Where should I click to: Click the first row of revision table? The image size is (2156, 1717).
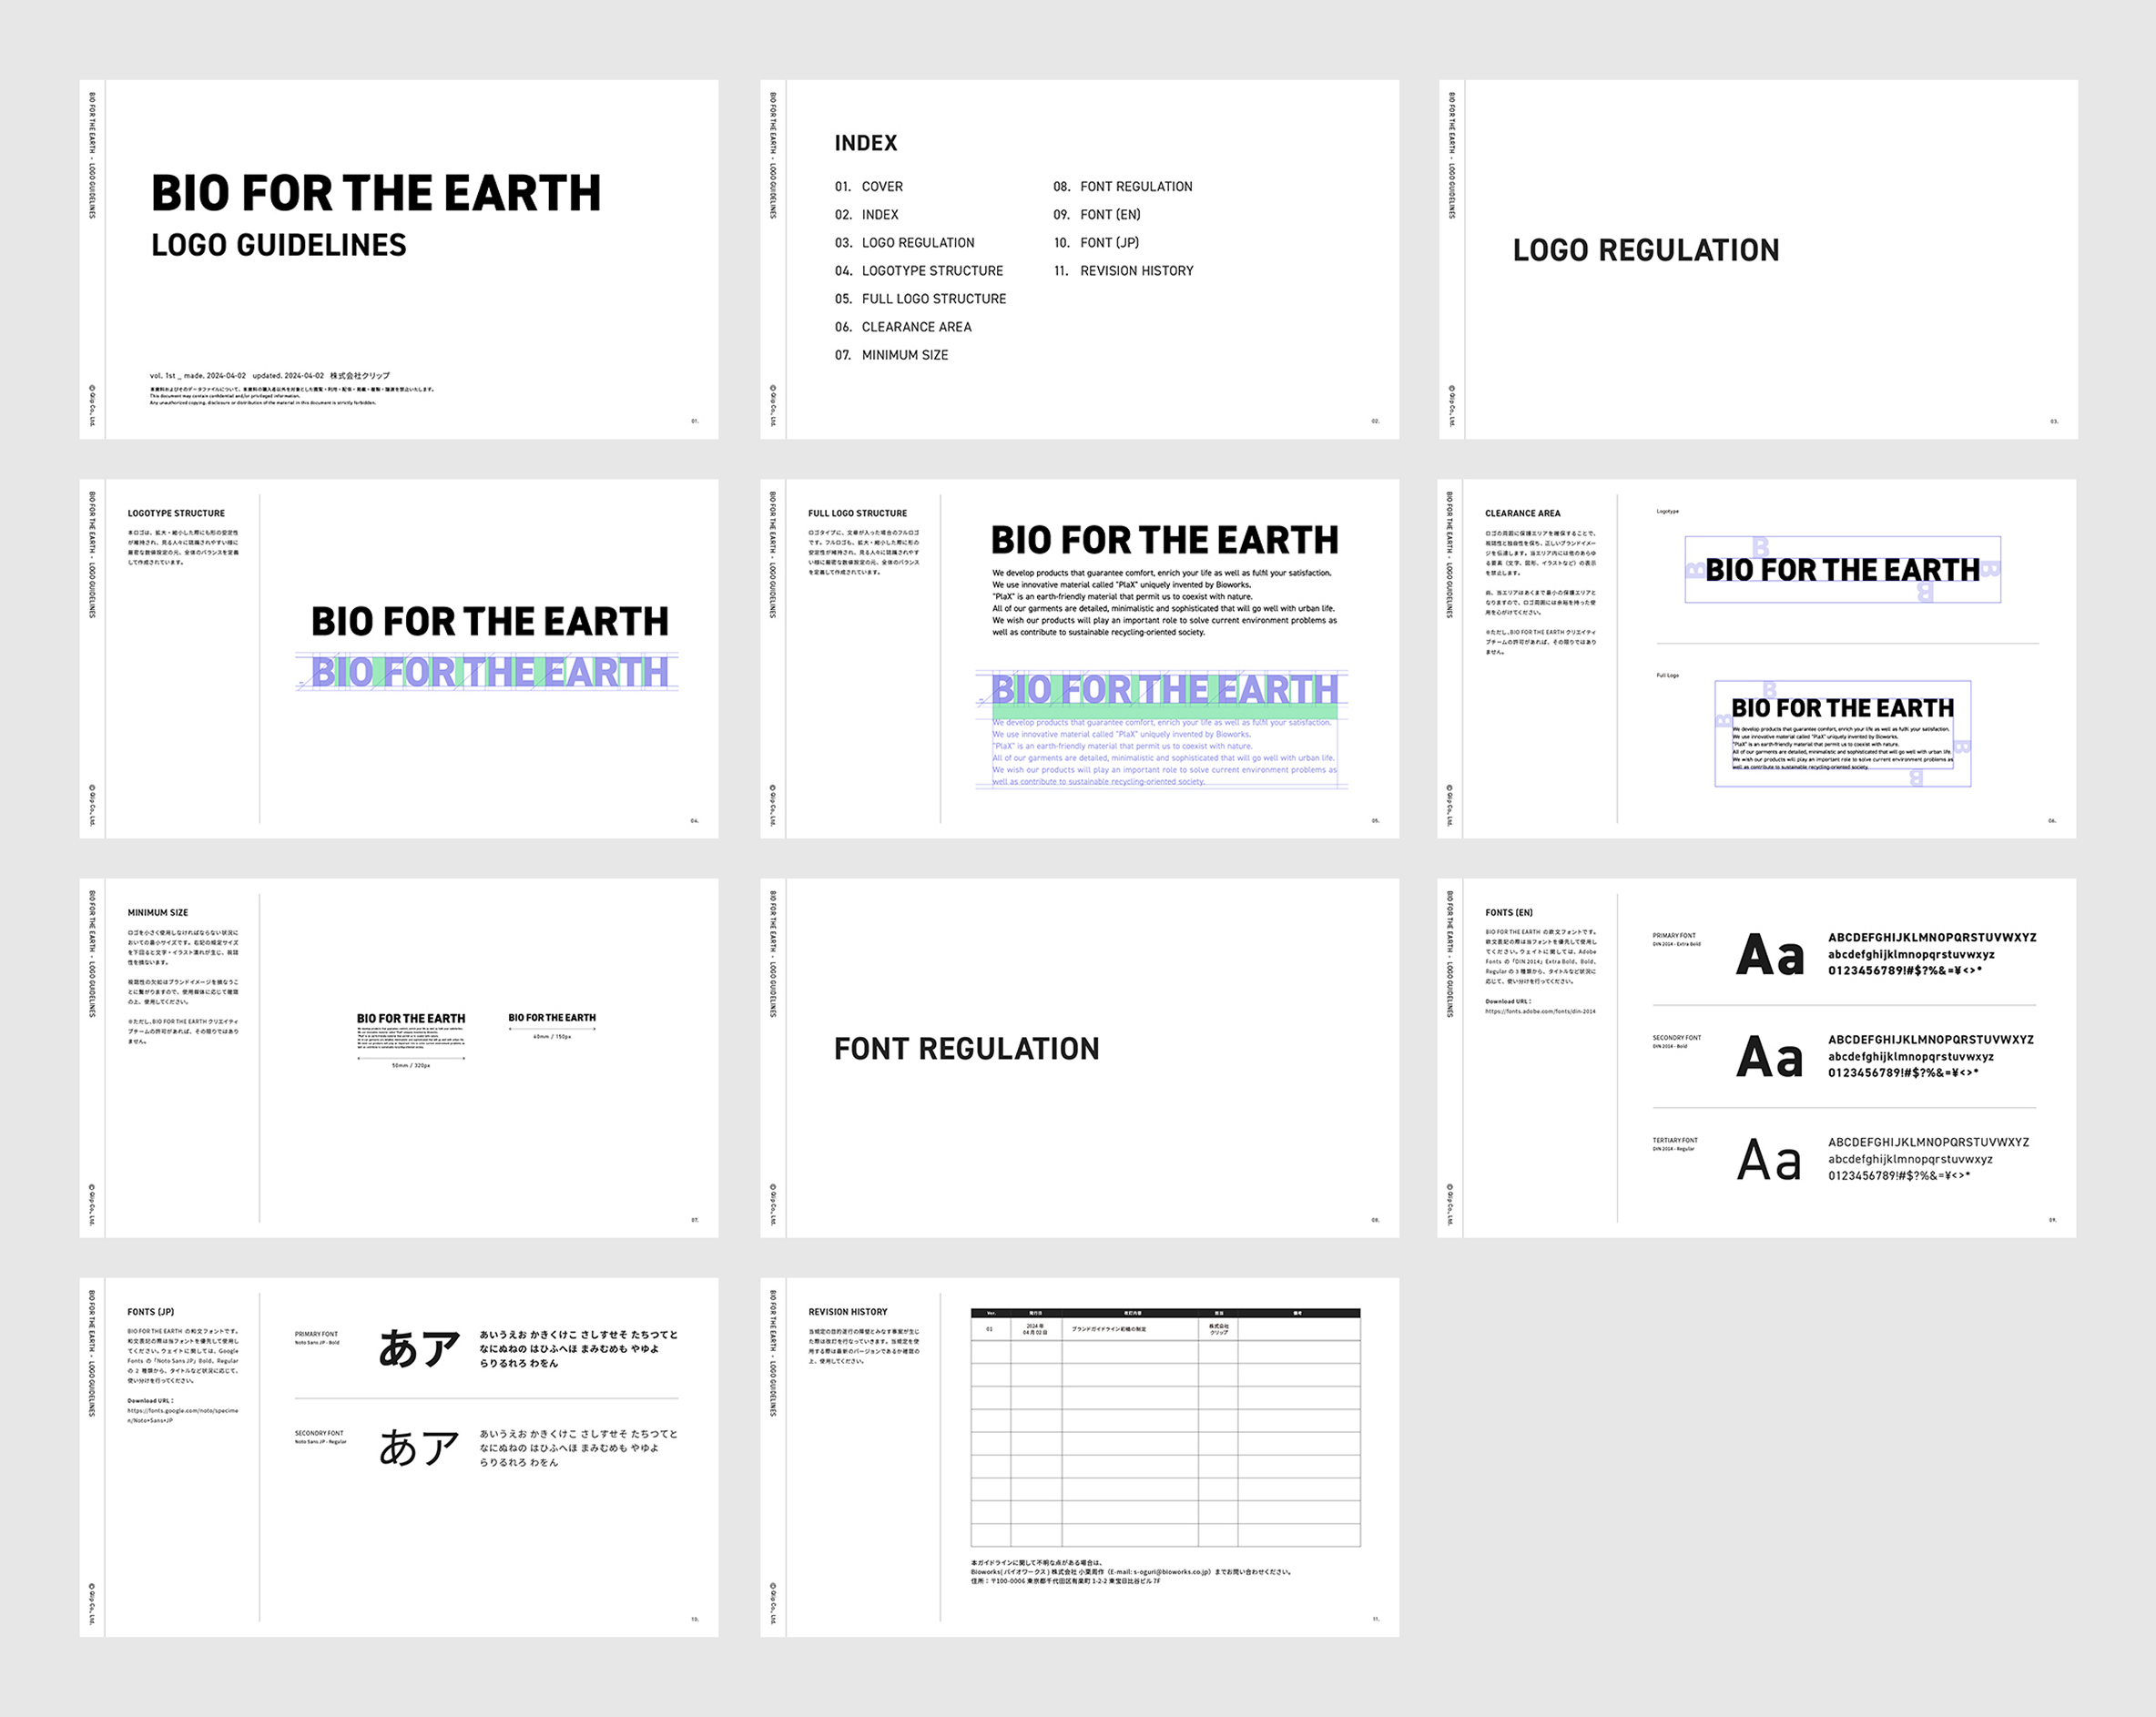tap(1165, 1329)
